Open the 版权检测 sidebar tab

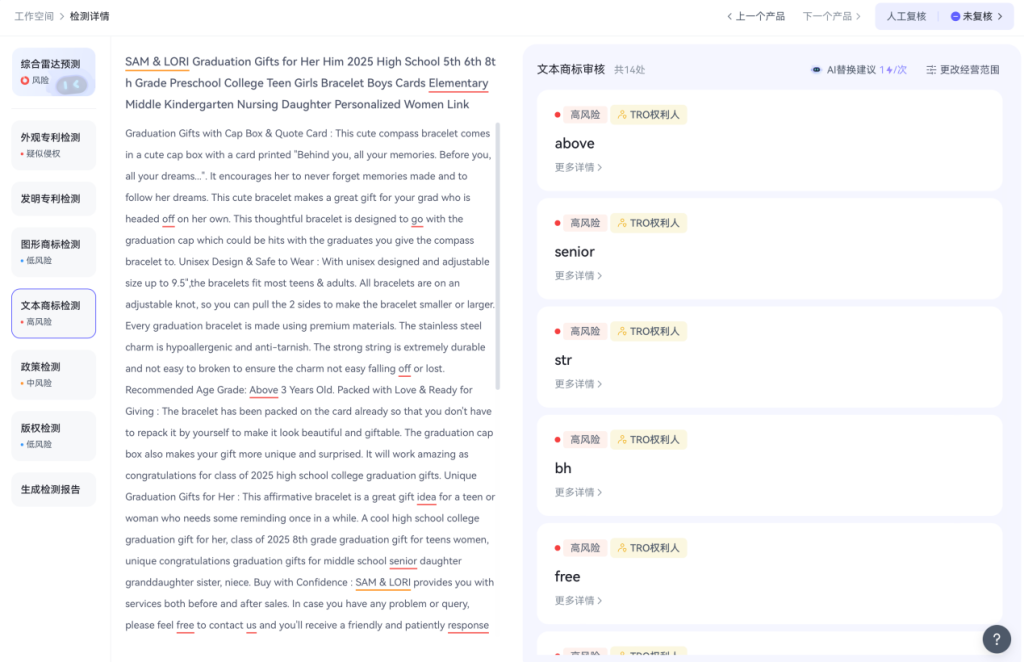(x=54, y=436)
